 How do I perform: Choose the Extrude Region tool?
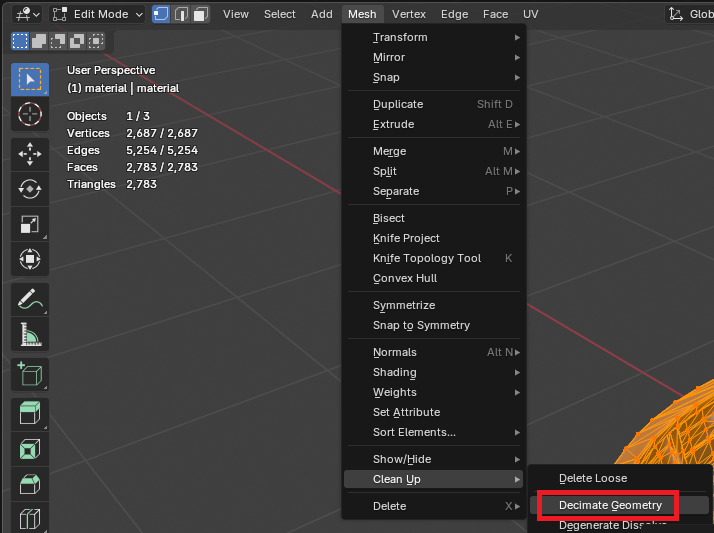pyautogui.click(x=30, y=414)
